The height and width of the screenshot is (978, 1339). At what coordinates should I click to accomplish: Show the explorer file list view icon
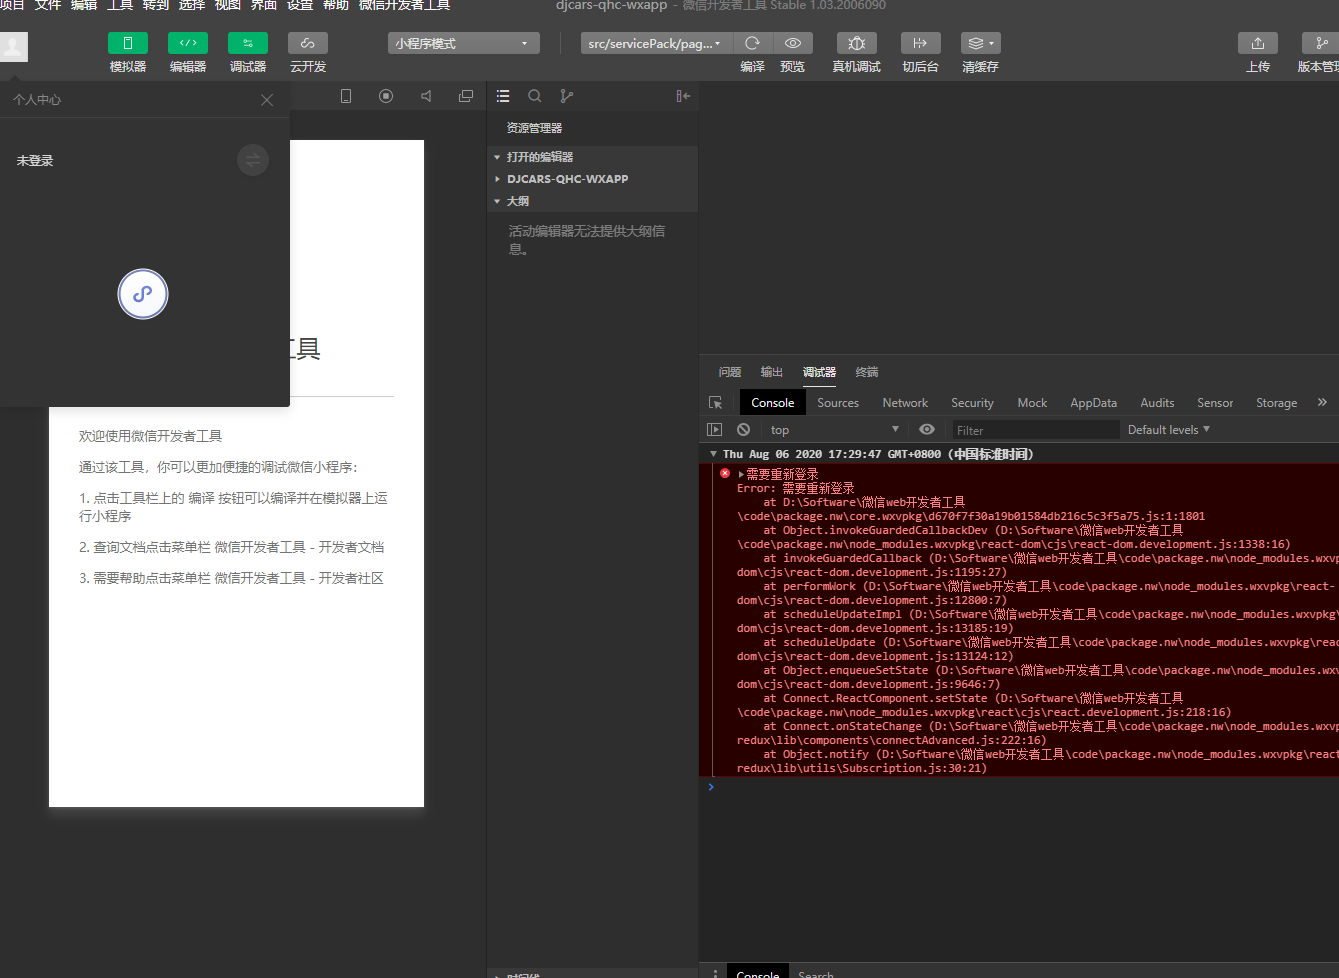[x=503, y=96]
